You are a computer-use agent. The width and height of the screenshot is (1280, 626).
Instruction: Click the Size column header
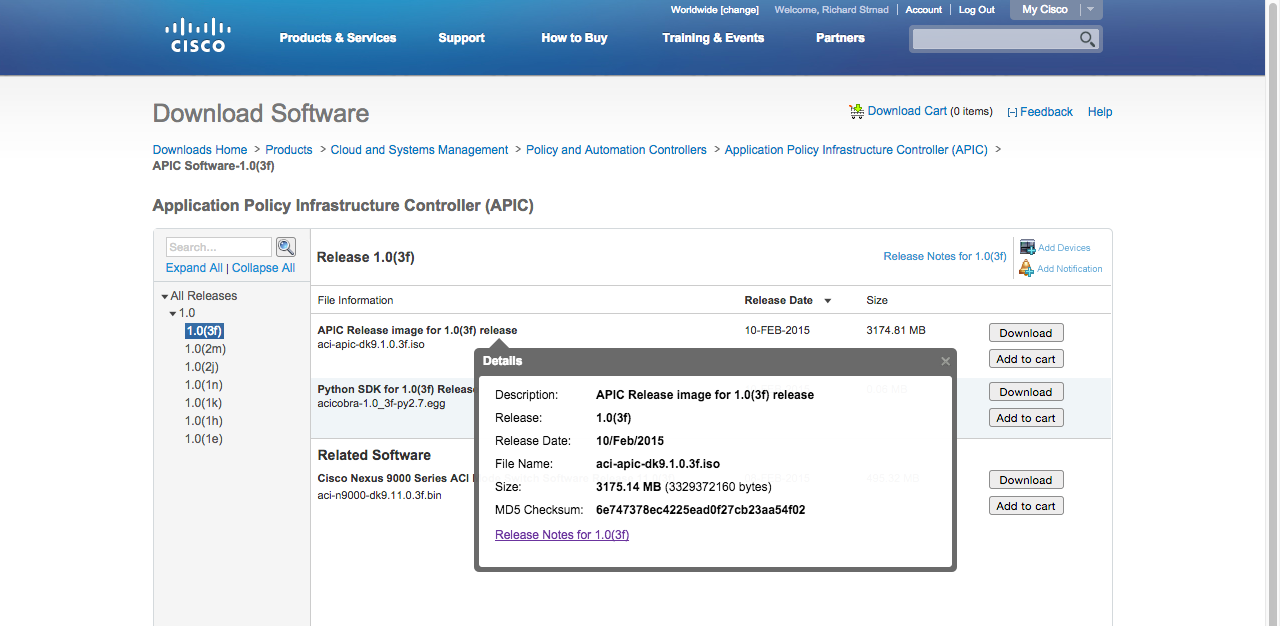877,300
